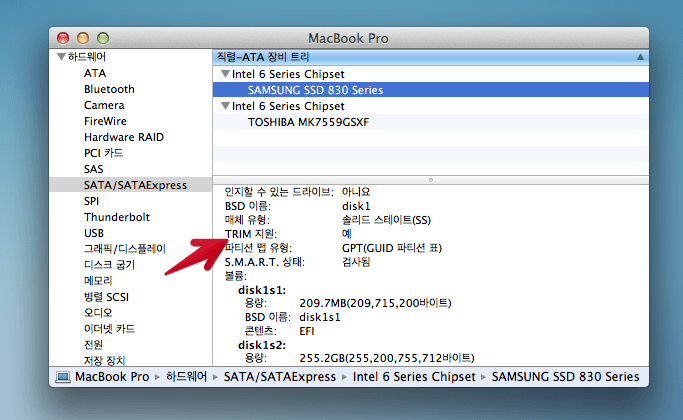
Task: Click the 209.7MB(209,715,200바이트) capacity value
Action: (x=375, y=303)
